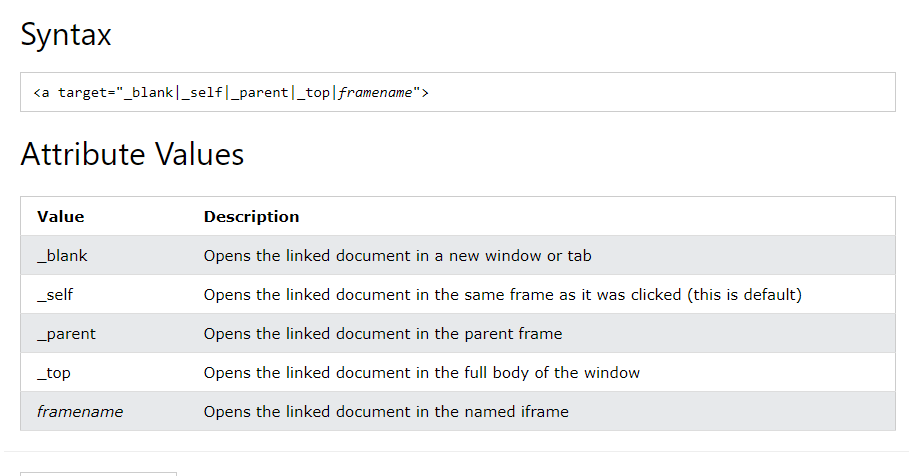Click the 'same frame as it was clicked' description

coord(503,295)
